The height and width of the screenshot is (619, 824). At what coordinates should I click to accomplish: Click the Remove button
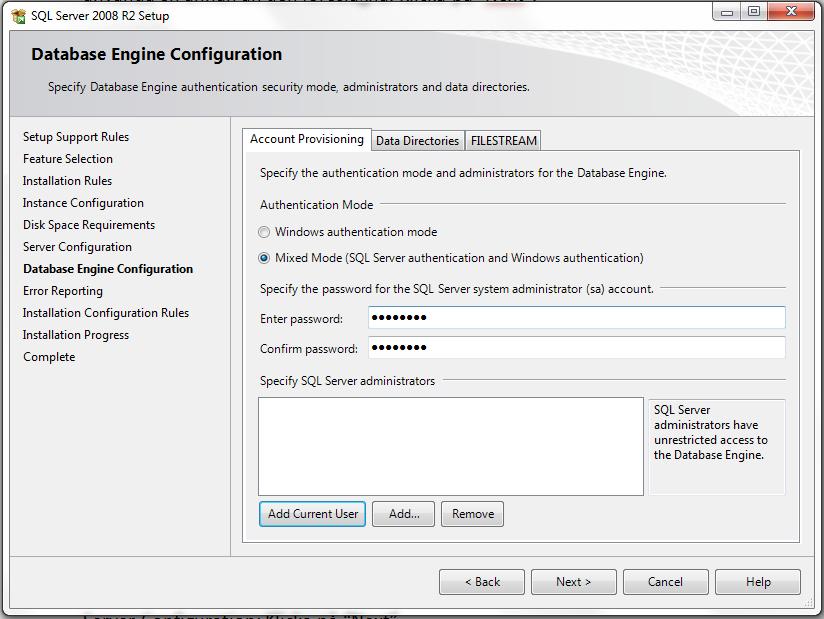[472, 514]
